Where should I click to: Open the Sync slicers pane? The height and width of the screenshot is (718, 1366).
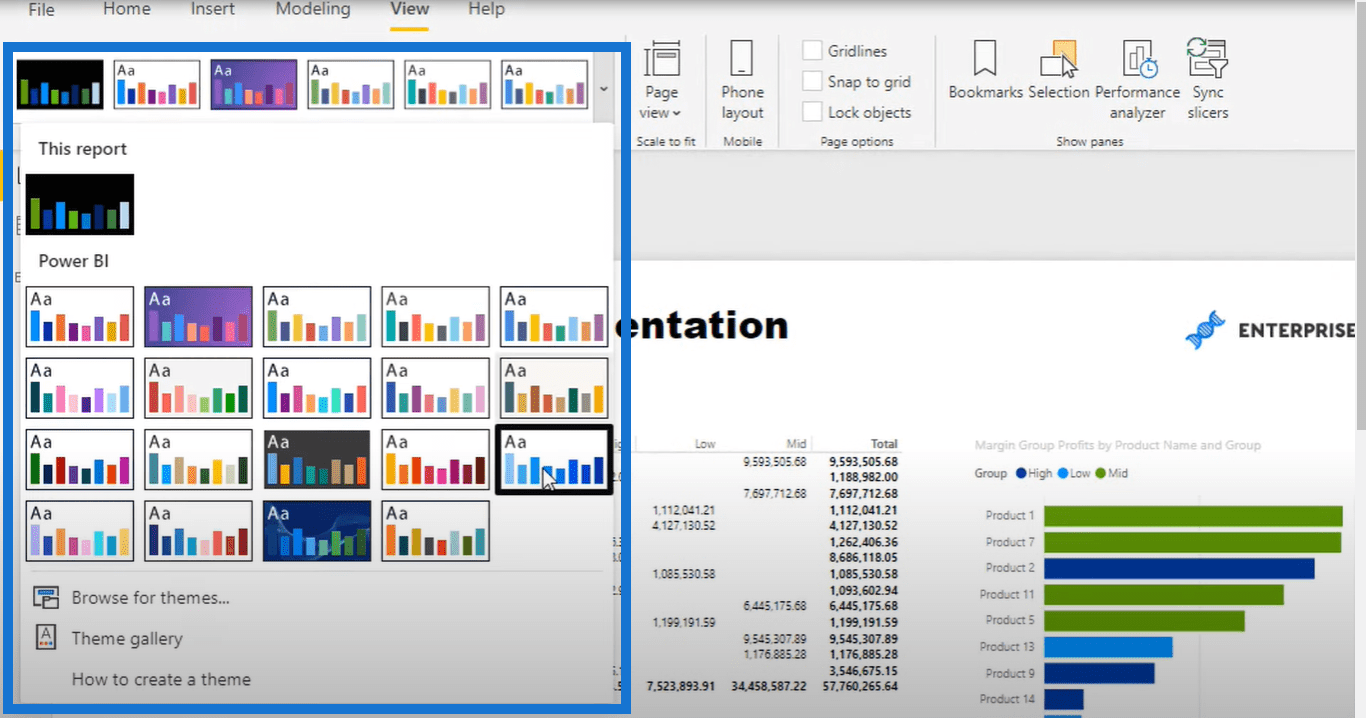point(1207,81)
